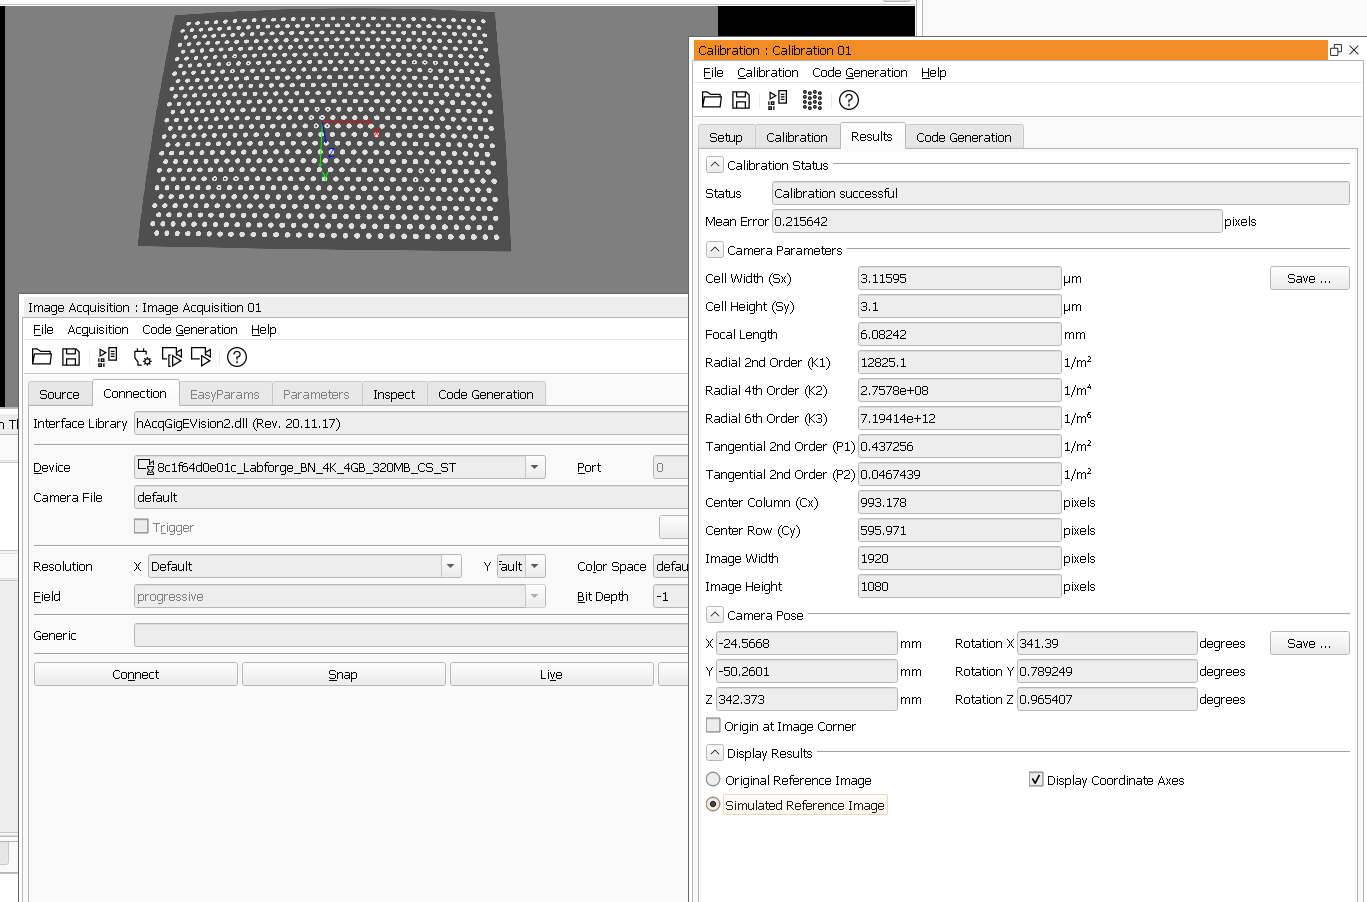Switch to the Setup tab
Viewport: 1367px width, 902px height.
(x=725, y=137)
